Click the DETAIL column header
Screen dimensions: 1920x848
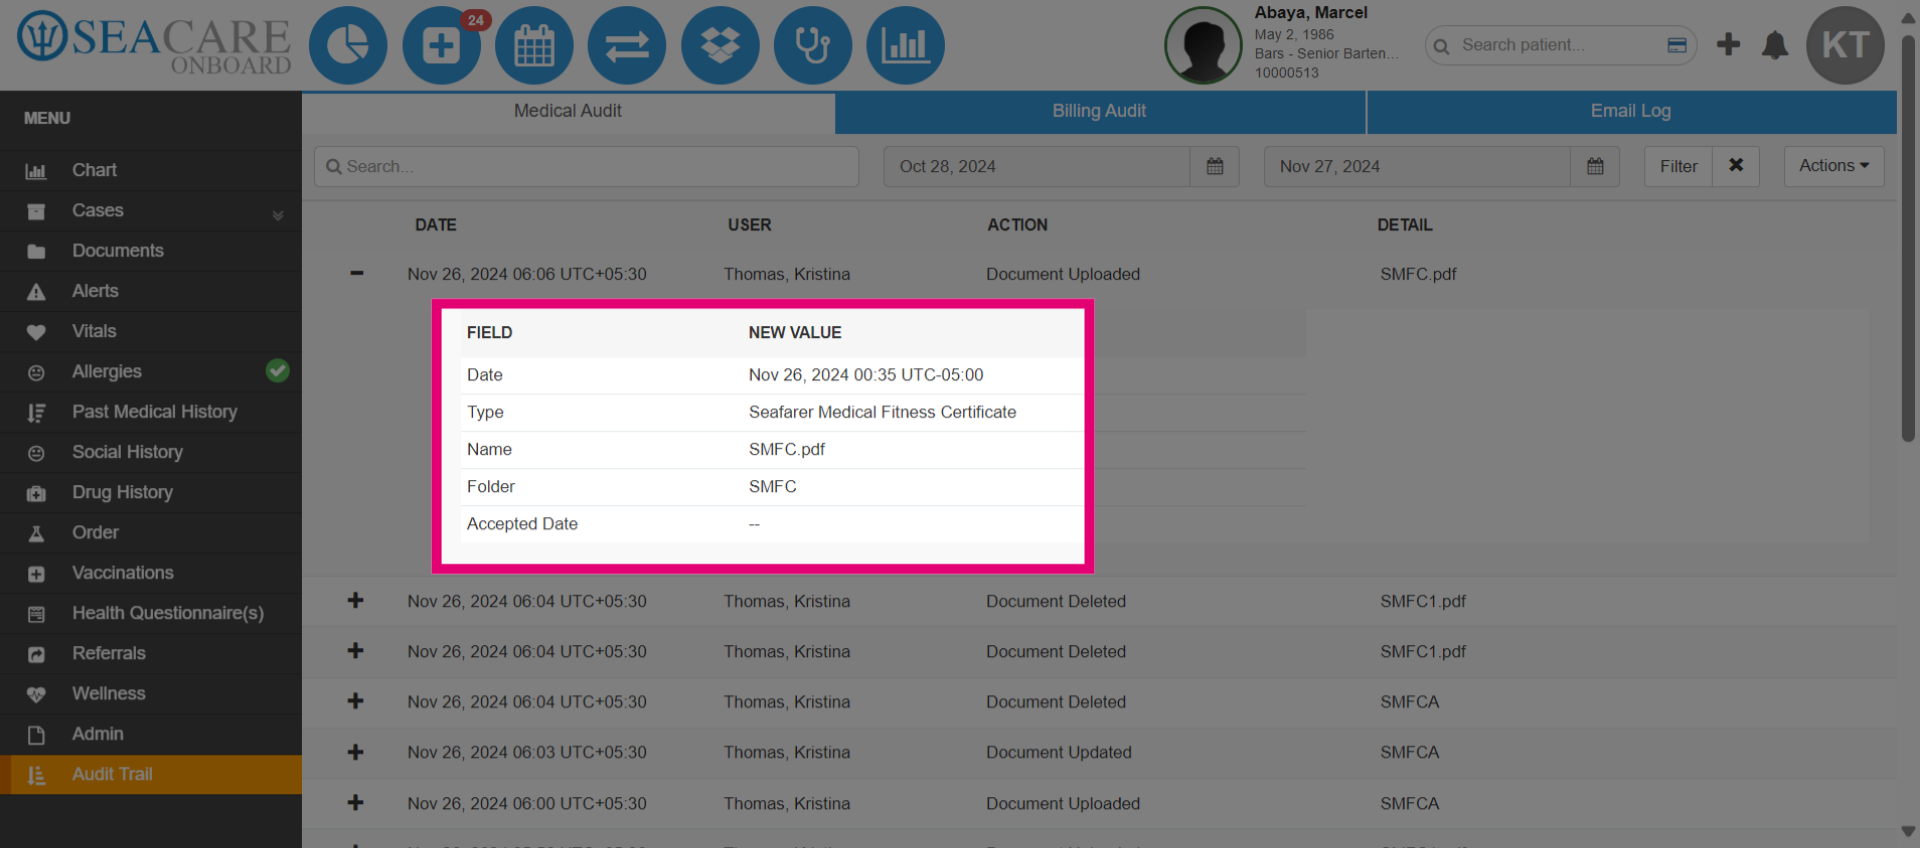(x=1405, y=225)
